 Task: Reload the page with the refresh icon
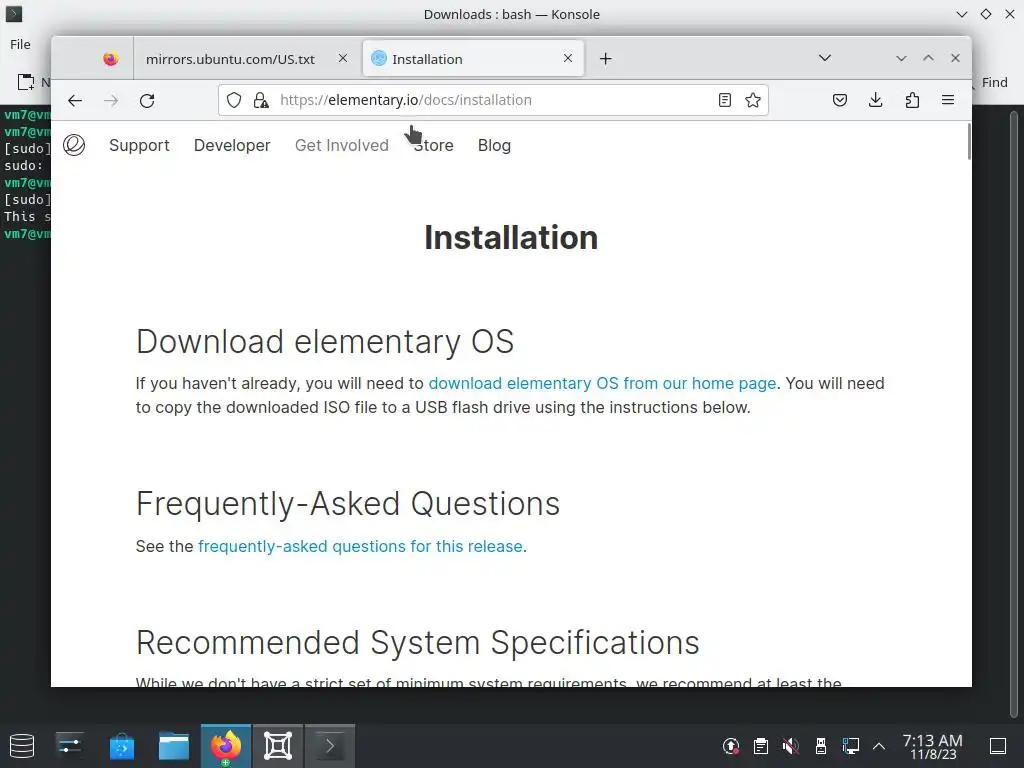click(147, 101)
